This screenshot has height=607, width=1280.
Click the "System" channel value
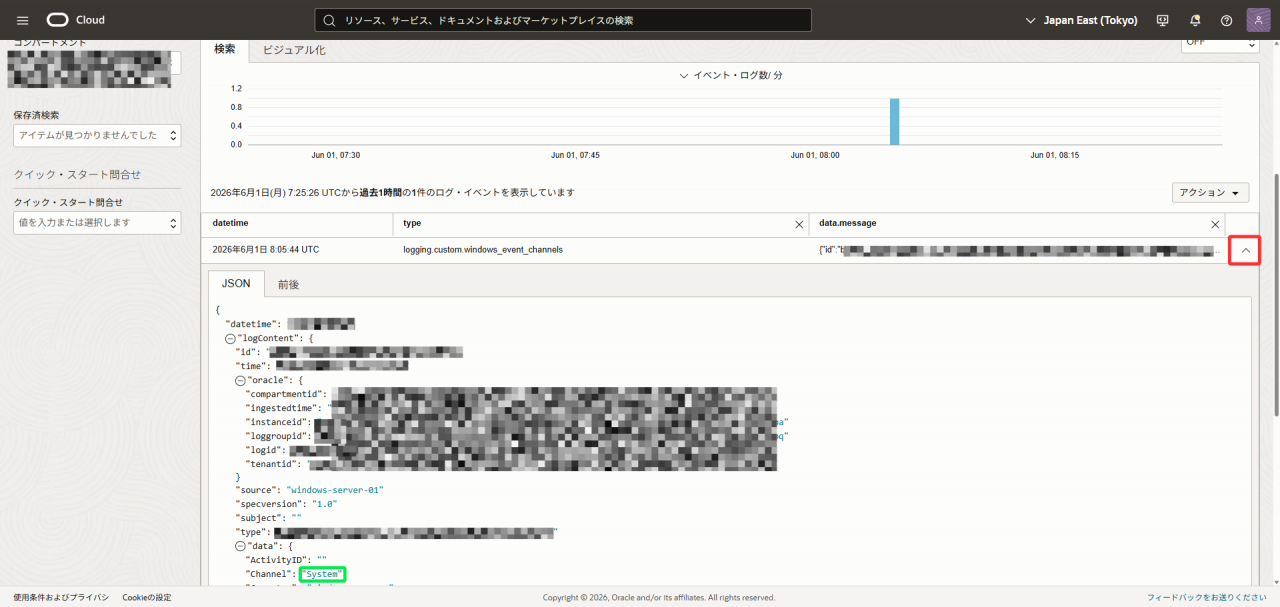[x=322, y=574]
